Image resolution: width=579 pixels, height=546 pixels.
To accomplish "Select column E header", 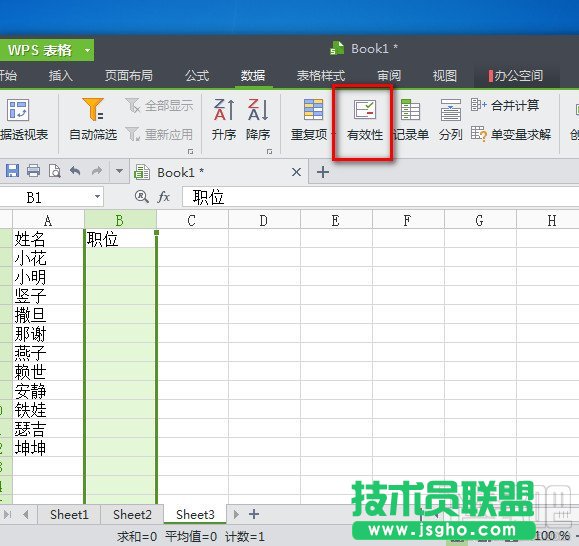I will coord(336,220).
